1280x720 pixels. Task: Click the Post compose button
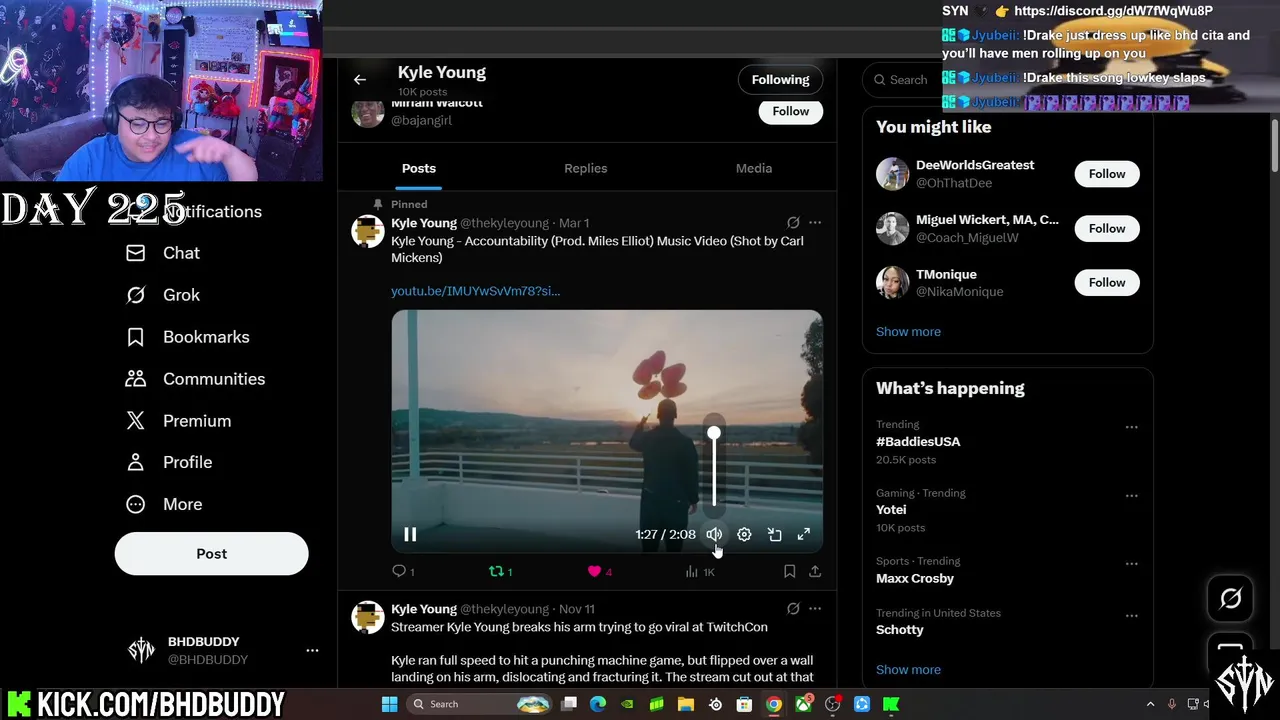(x=211, y=553)
